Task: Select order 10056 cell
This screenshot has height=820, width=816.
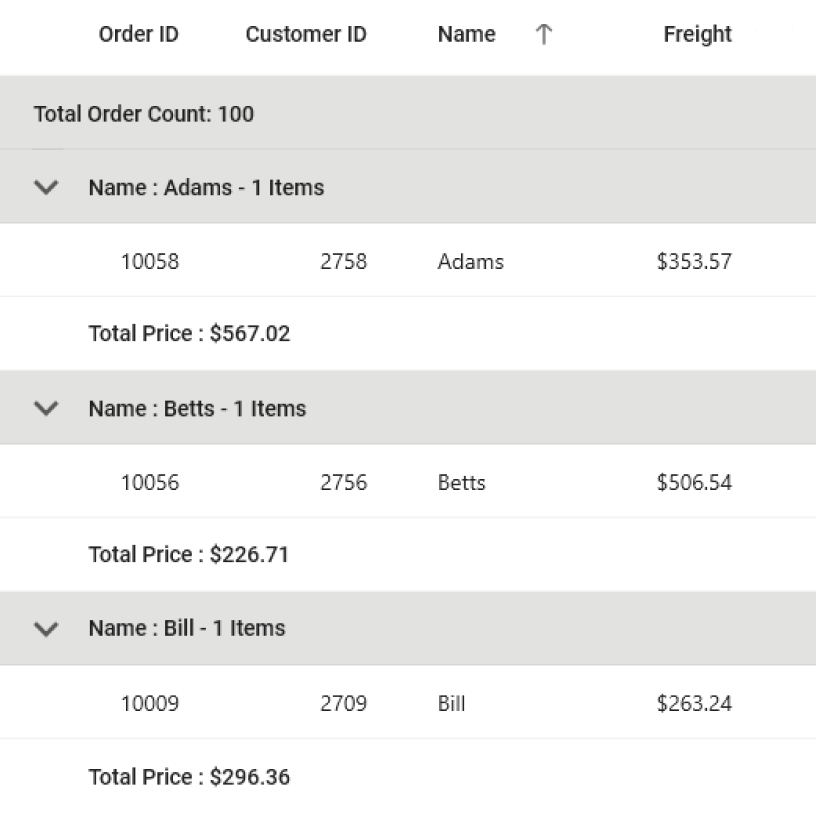Action: pos(150,483)
